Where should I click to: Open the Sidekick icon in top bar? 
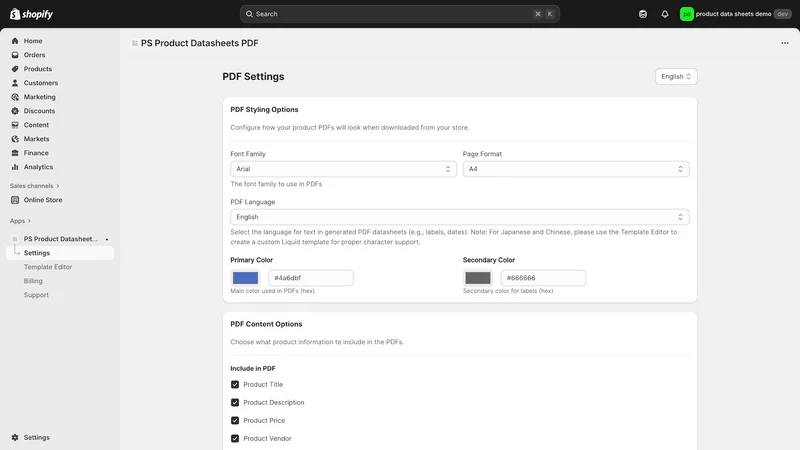643,14
